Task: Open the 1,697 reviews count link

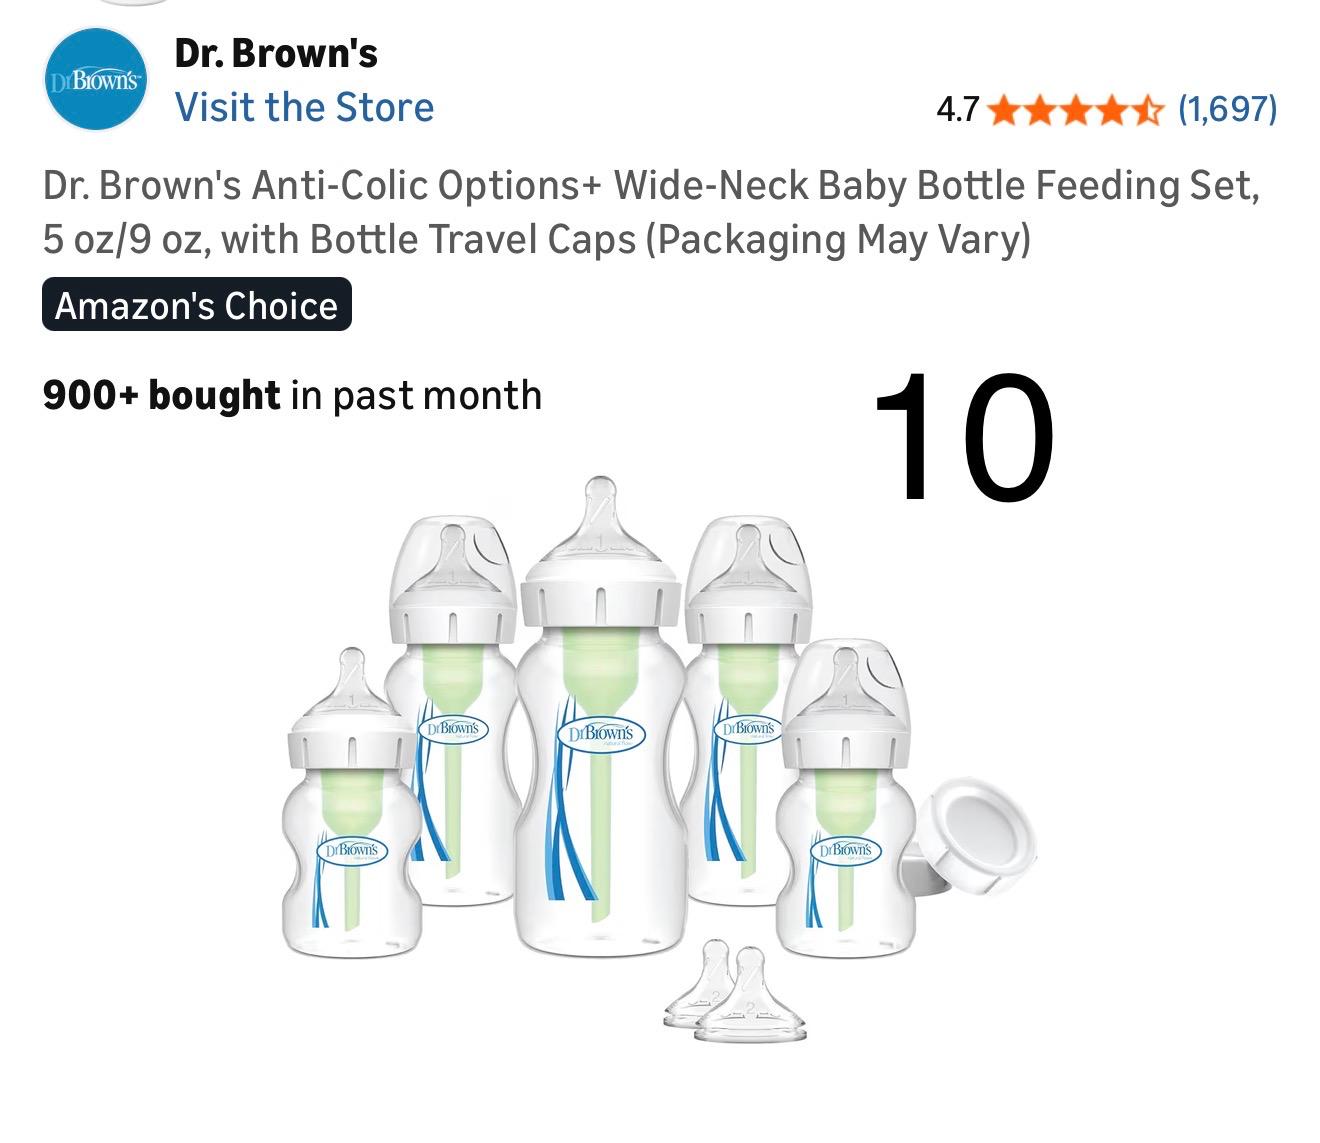Action: [x=1227, y=108]
